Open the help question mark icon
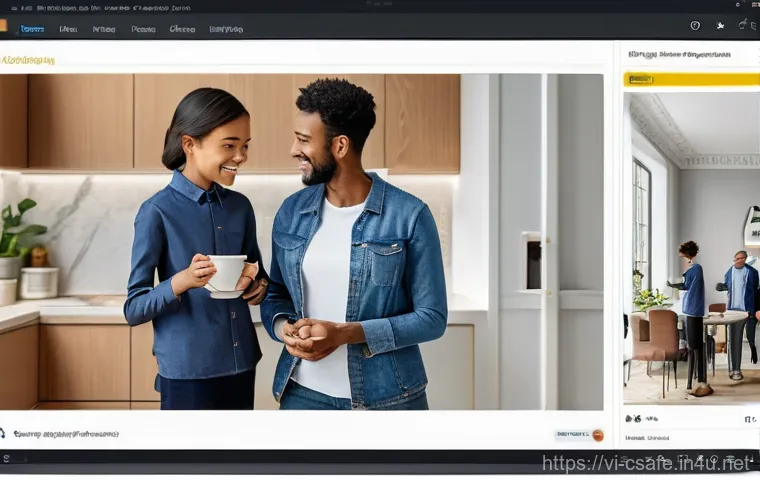 click(695, 26)
